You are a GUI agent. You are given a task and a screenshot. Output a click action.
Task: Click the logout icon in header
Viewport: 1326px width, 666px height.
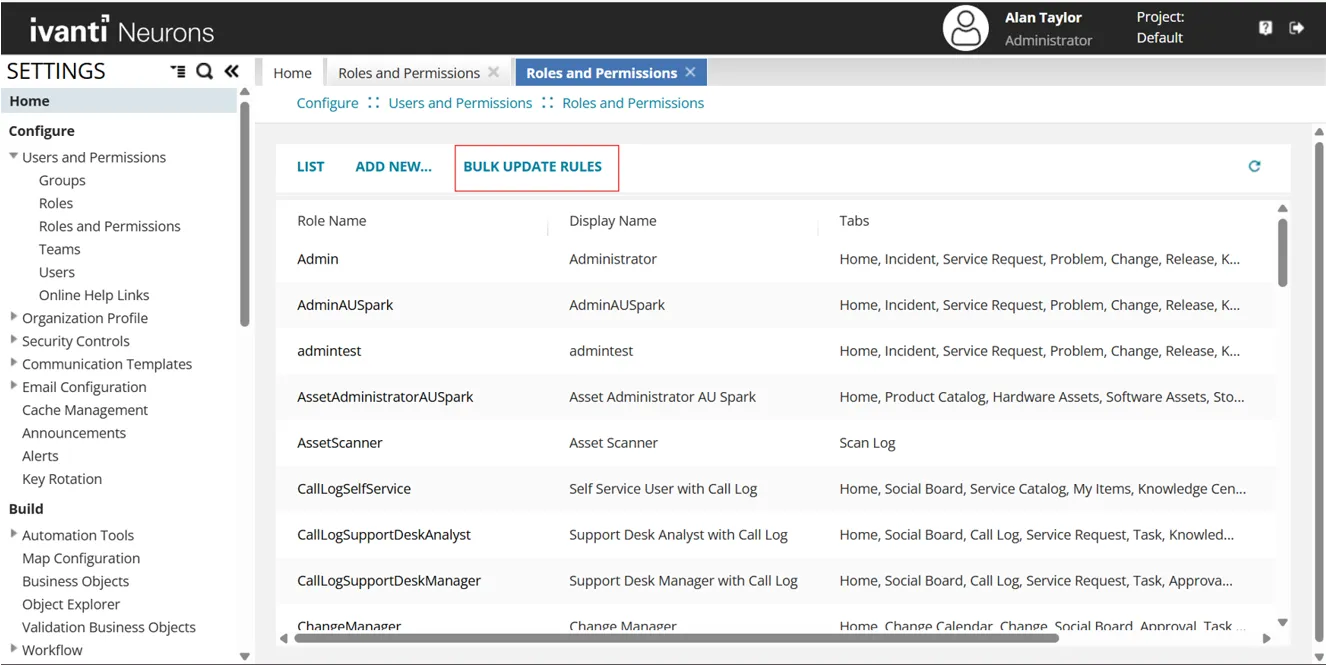(x=1297, y=28)
